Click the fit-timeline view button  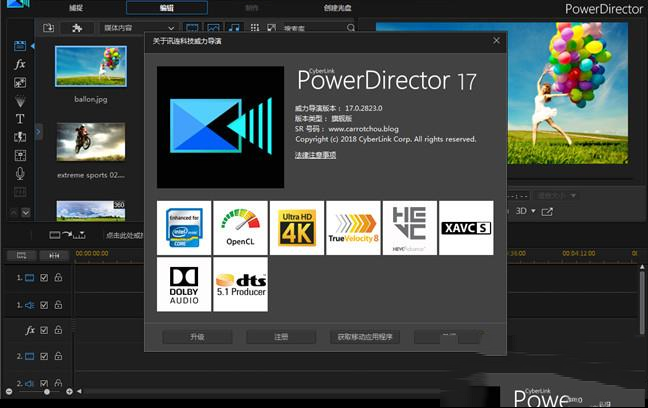click(x=21, y=256)
